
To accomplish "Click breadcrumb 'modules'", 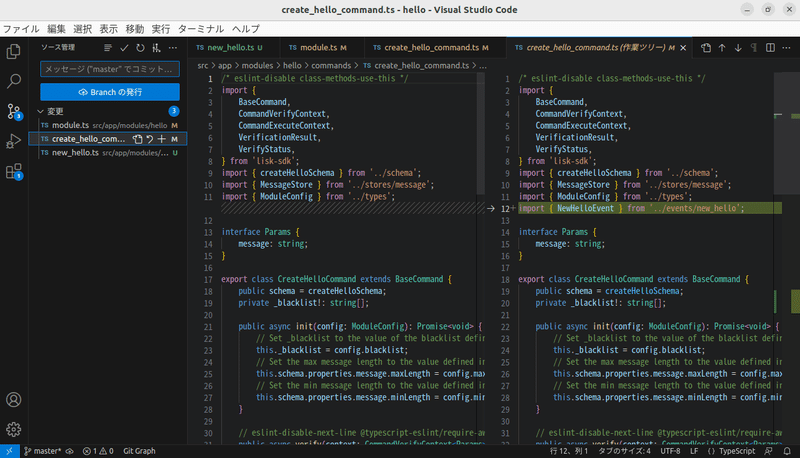I will pos(257,65).
